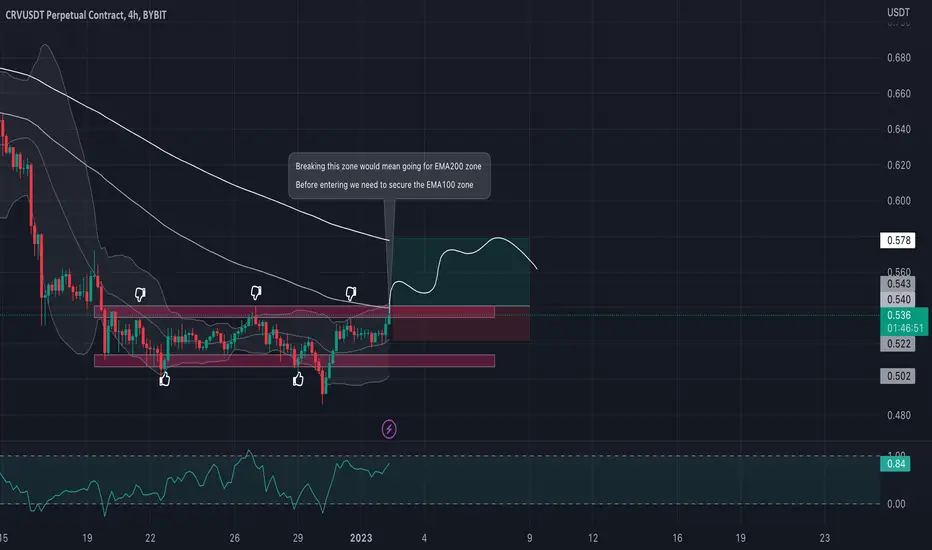Image resolution: width=932 pixels, height=550 pixels.
Task: Click the 0.502 price label
Action: [x=898, y=376]
